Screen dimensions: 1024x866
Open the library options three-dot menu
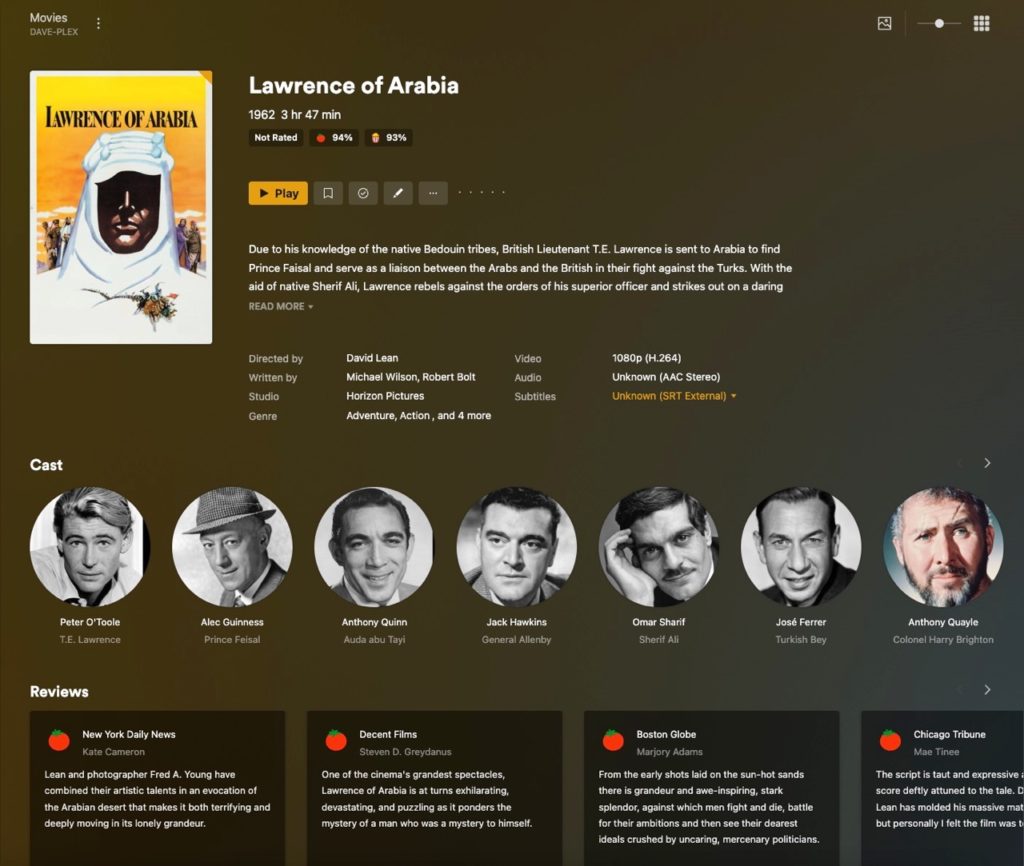click(99, 24)
